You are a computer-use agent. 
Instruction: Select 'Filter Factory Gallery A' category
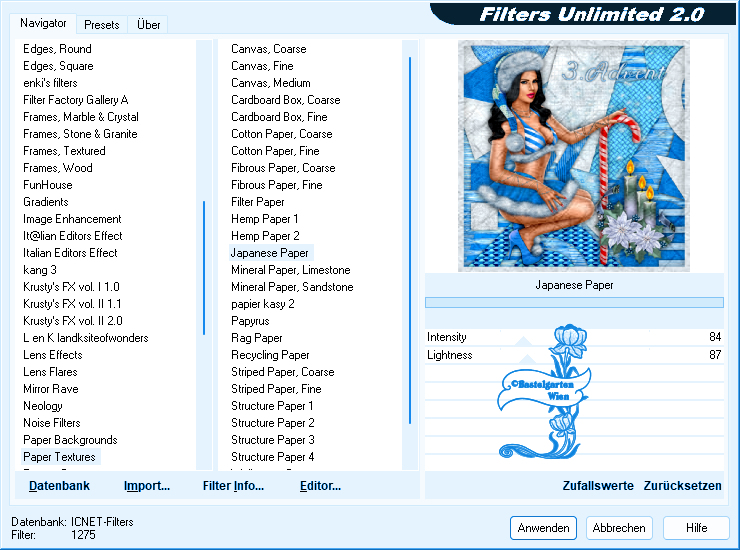click(76, 100)
